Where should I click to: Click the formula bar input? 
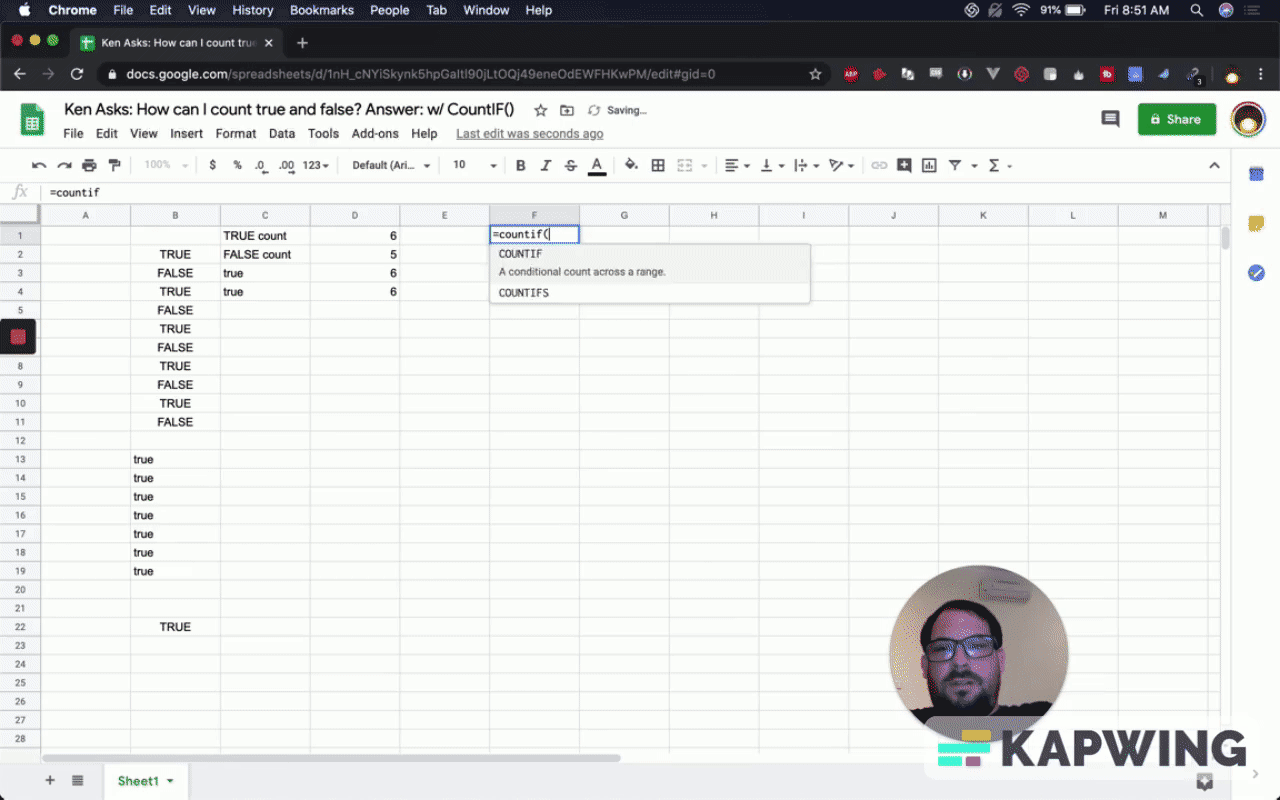[636, 192]
